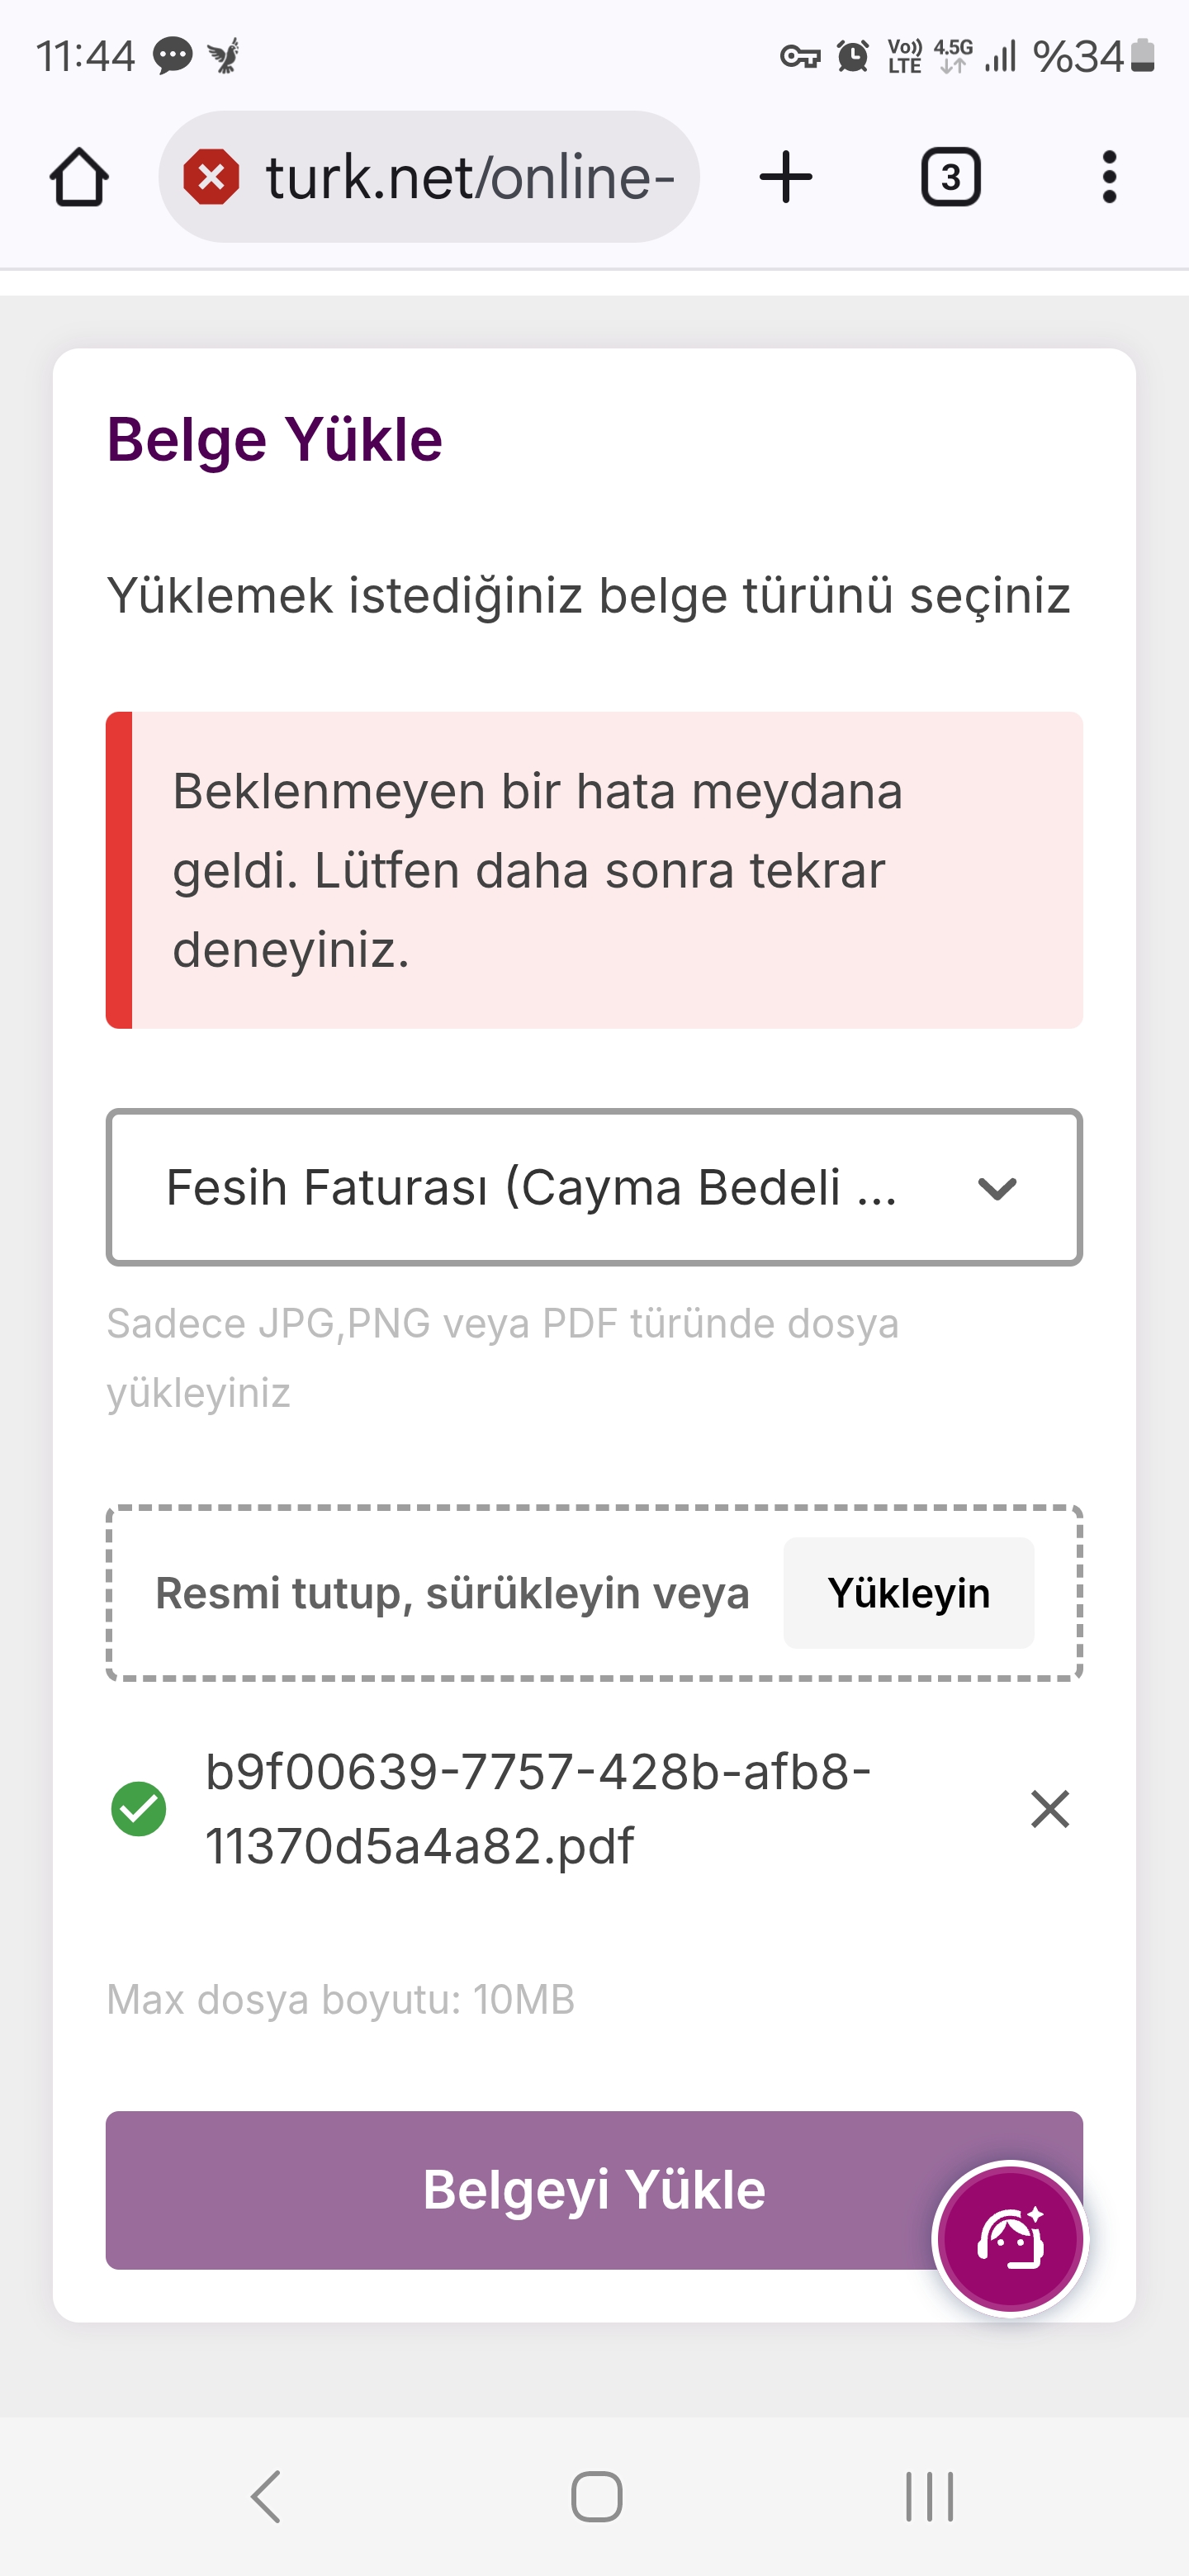Tap the green checkmark beside the PDF
This screenshot has width=1189, height=2576.
(x=139, y=1809)
